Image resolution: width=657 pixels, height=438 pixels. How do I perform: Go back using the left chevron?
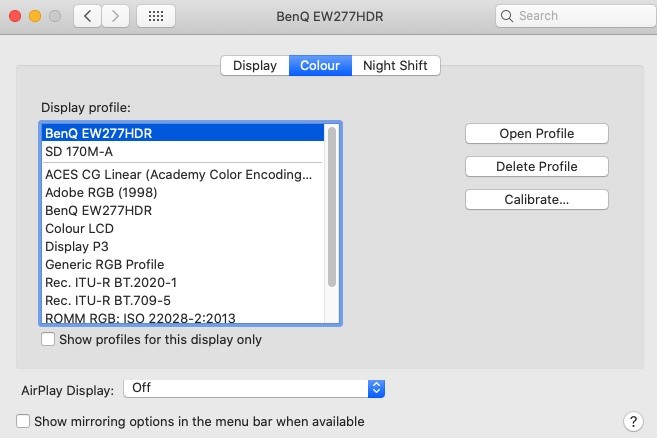(88, 16)
